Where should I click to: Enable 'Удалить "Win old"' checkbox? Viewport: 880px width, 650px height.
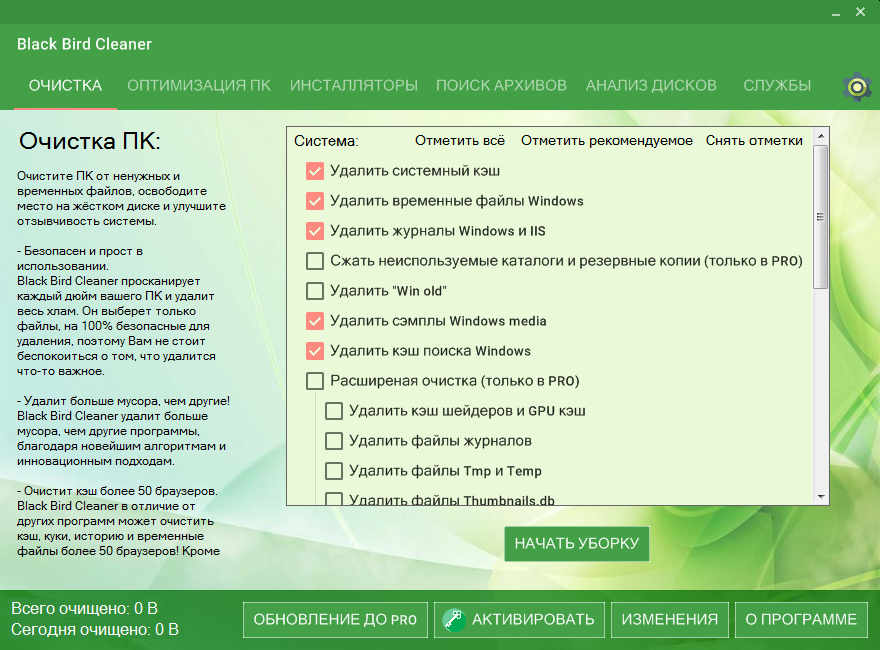tap(315, 291)
